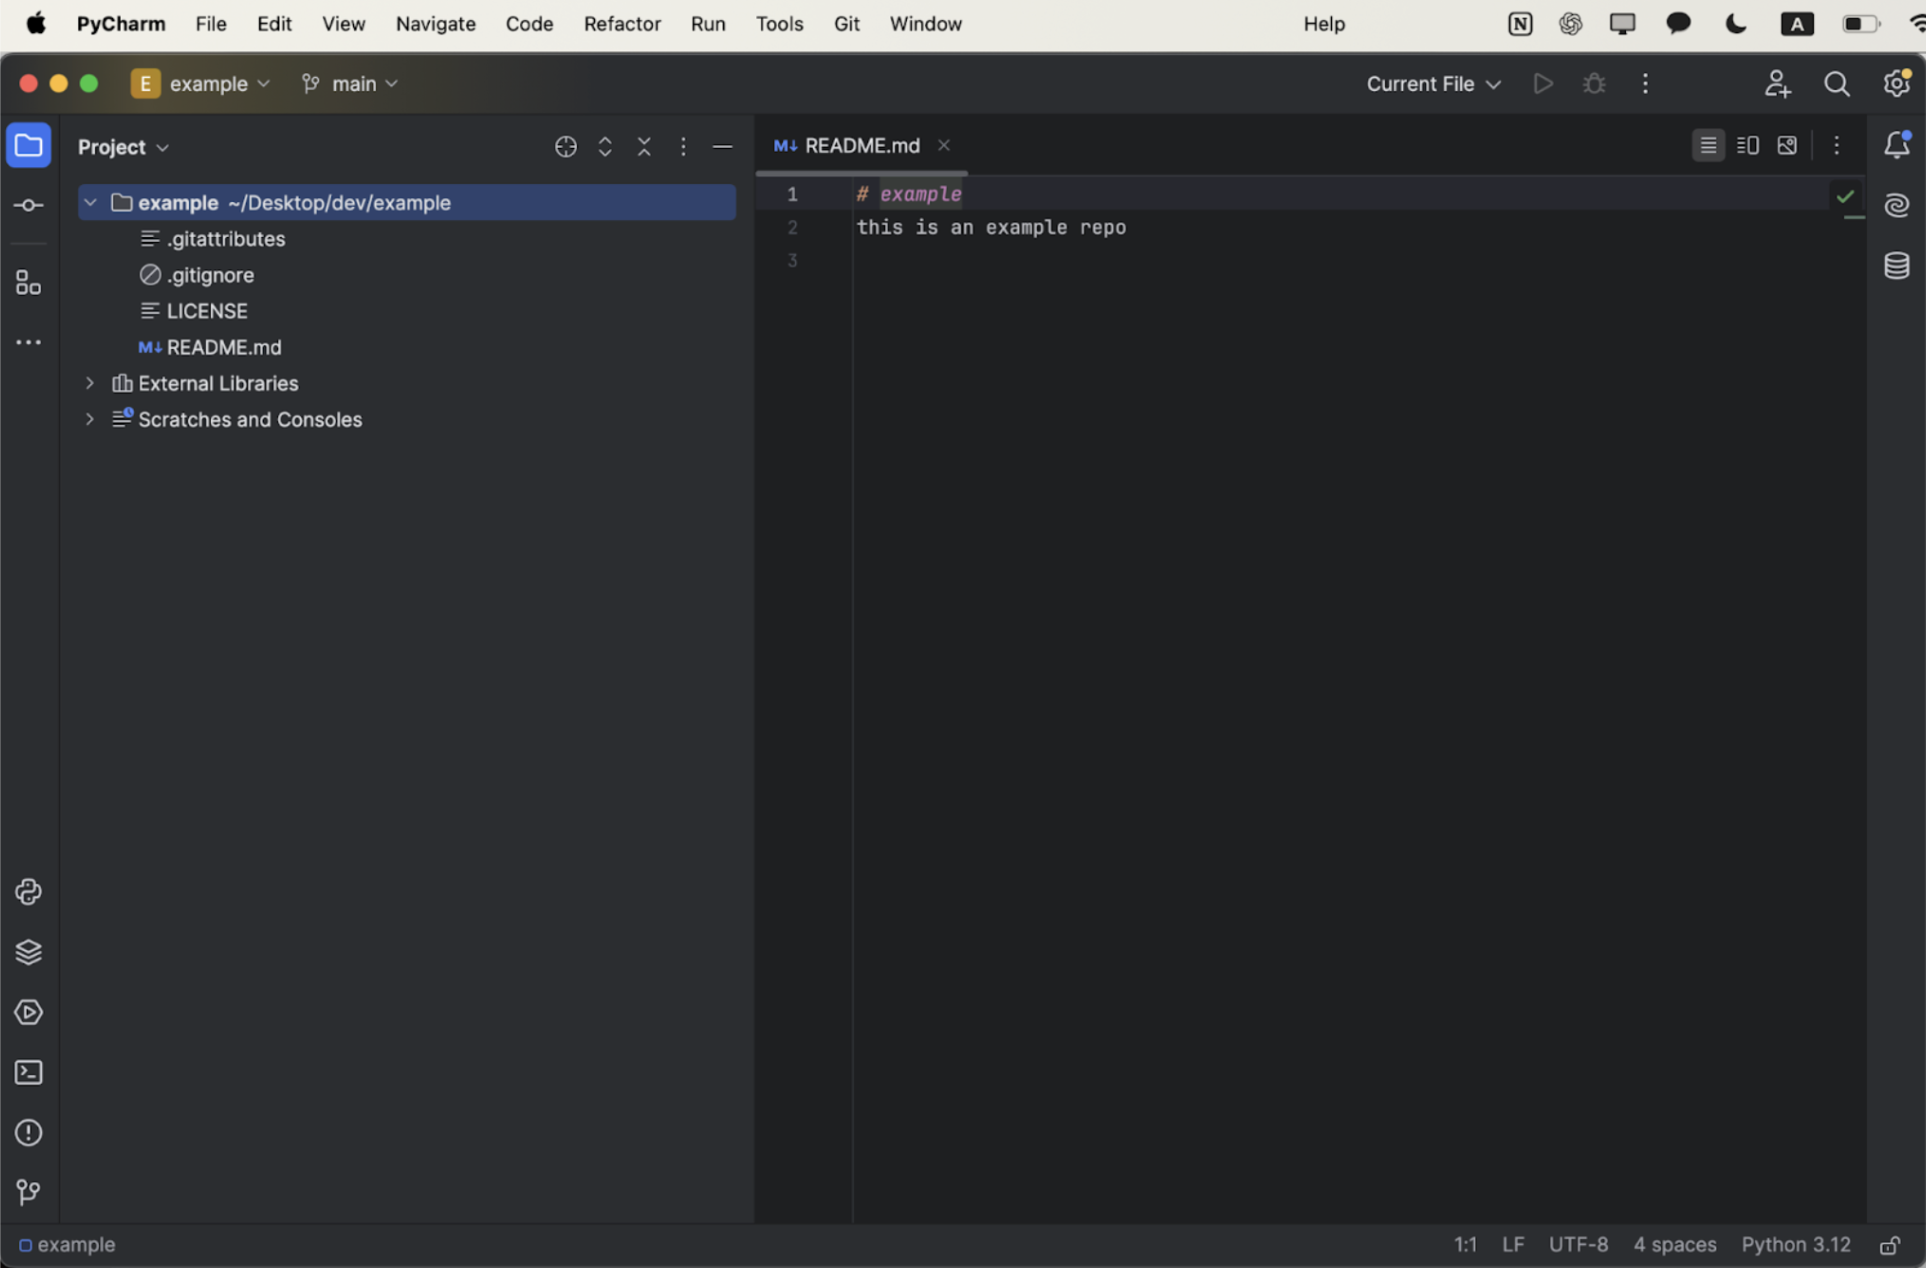The height and width of the screenshot is (1268, 1926).
Task: Open the Current File run configuration dropdown
Action: point(1433,84)
